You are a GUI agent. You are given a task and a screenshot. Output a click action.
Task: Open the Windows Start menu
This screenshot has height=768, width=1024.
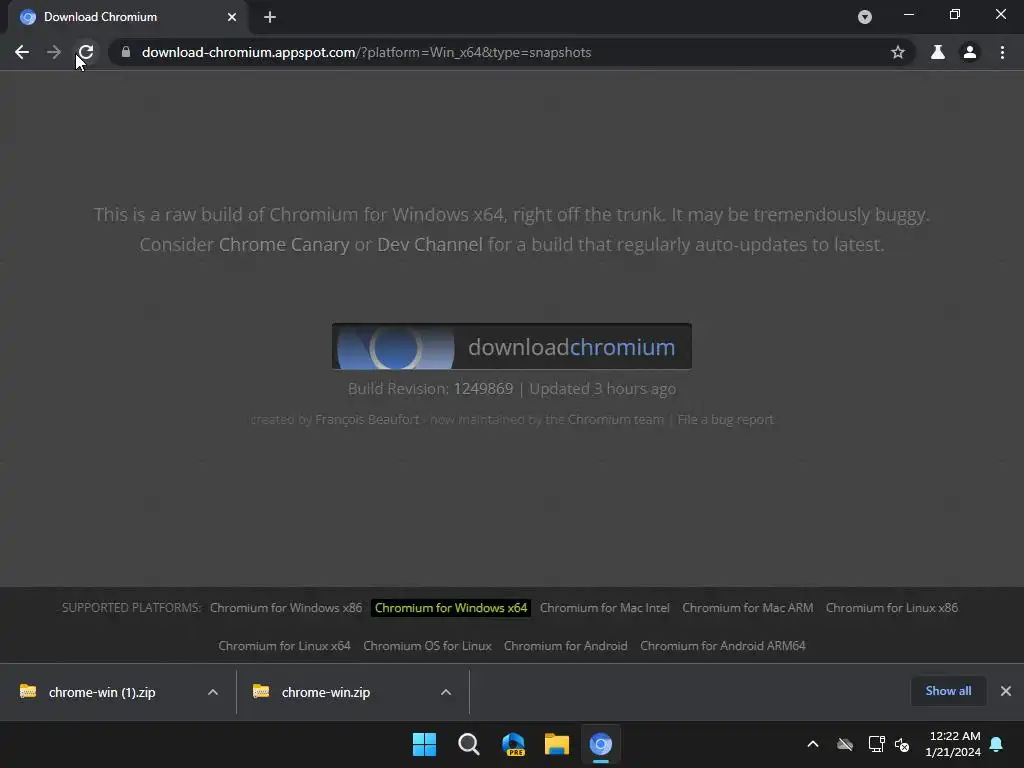click(x=424, y=744)
